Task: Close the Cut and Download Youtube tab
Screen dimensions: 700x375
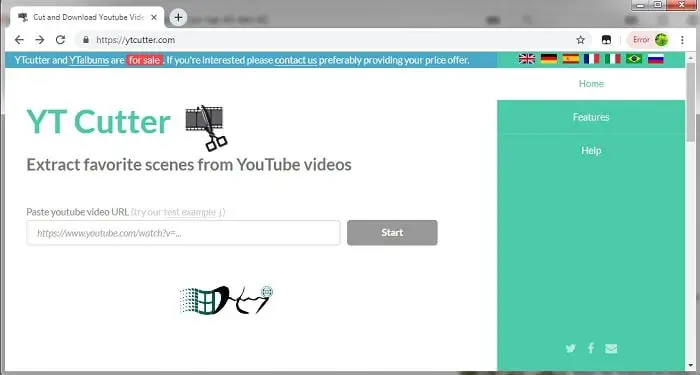Action: point(154,17)
